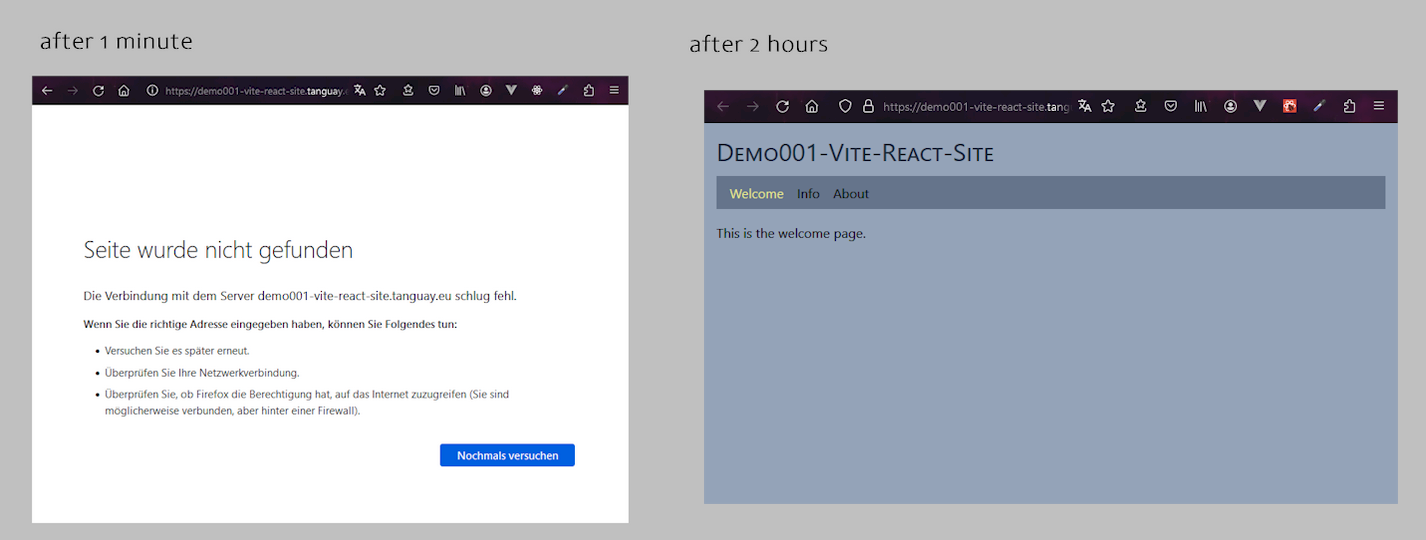
Task: Click the padlock icon in Demo001 browser
Action: point(868,106)
